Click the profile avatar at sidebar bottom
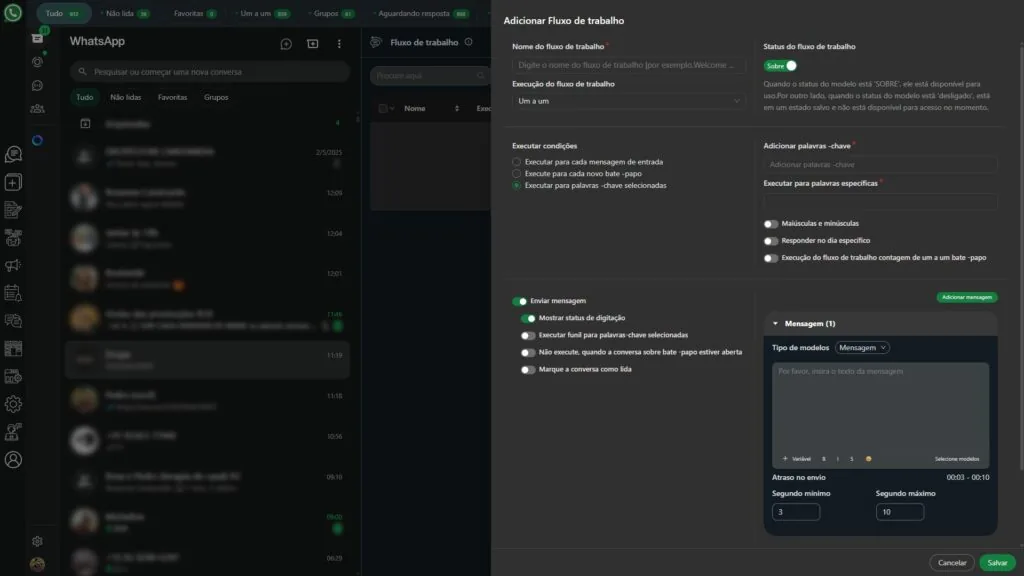This screenshot has width=1024, height=576. coord(37,564)
